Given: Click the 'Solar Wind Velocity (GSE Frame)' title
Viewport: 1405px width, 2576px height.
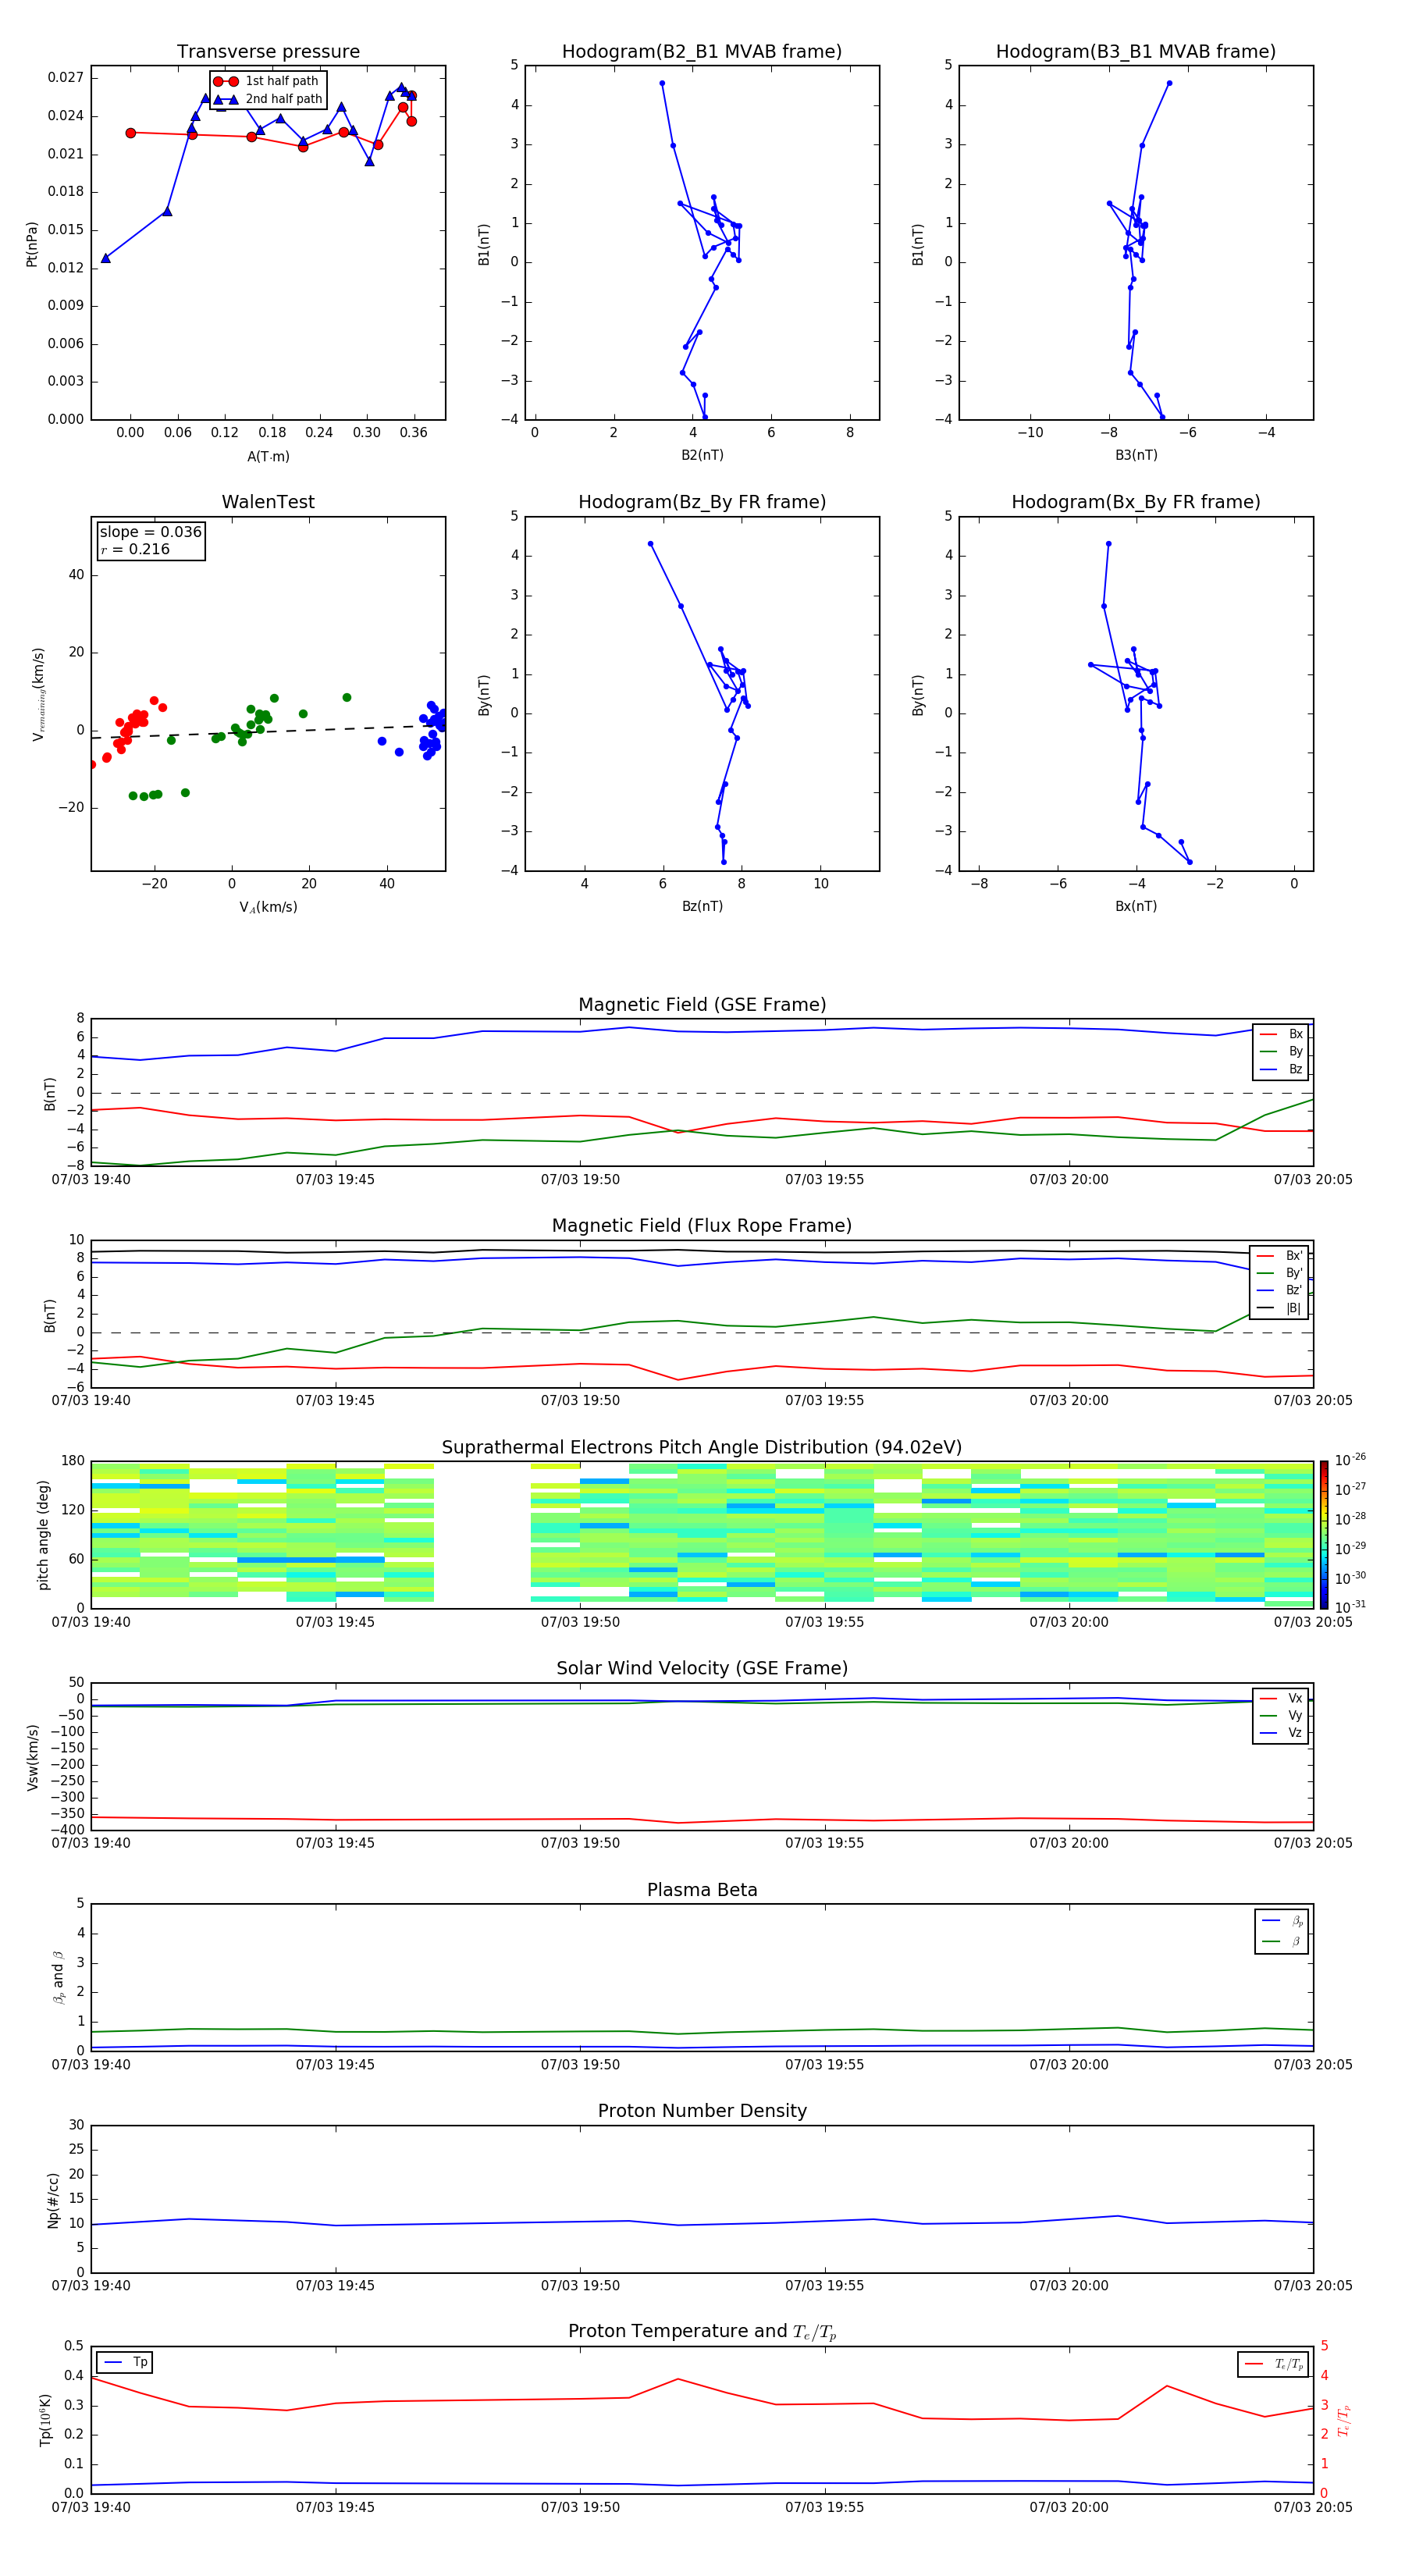Looking at the screenshot, I should 702,1669.
